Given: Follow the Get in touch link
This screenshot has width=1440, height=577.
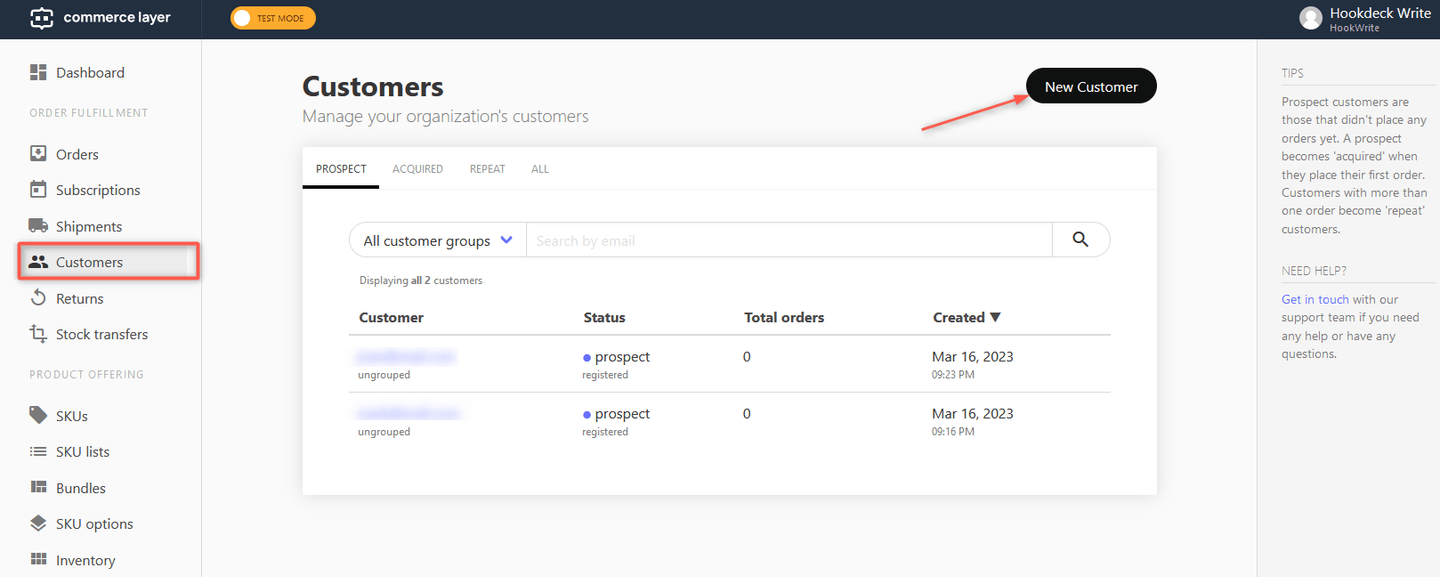Looking at the screenshot, I should pos(1315,298).
